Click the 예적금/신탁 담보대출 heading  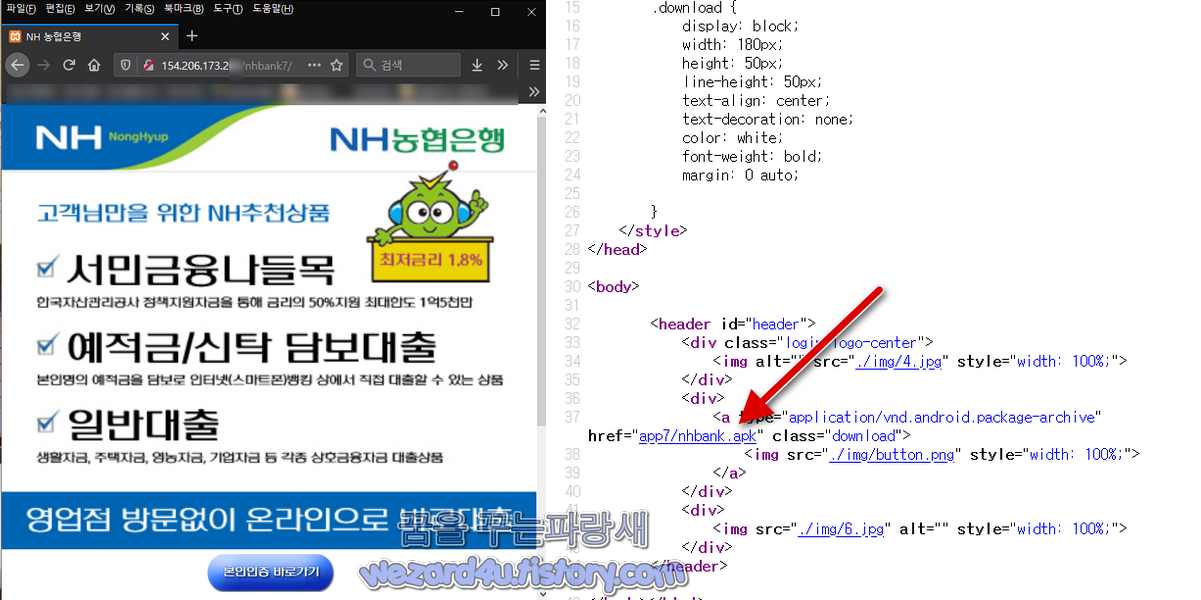pyautogui.click(x=252, y=346)
